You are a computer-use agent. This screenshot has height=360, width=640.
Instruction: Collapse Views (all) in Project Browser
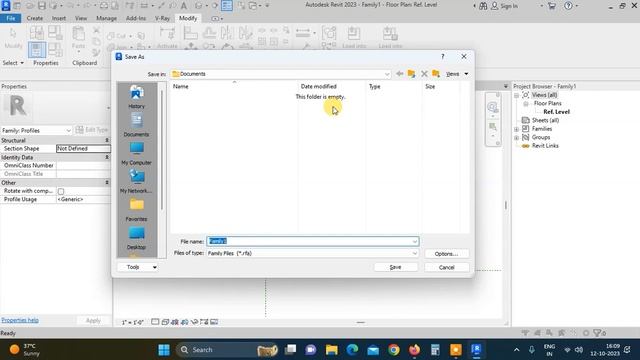516,95
